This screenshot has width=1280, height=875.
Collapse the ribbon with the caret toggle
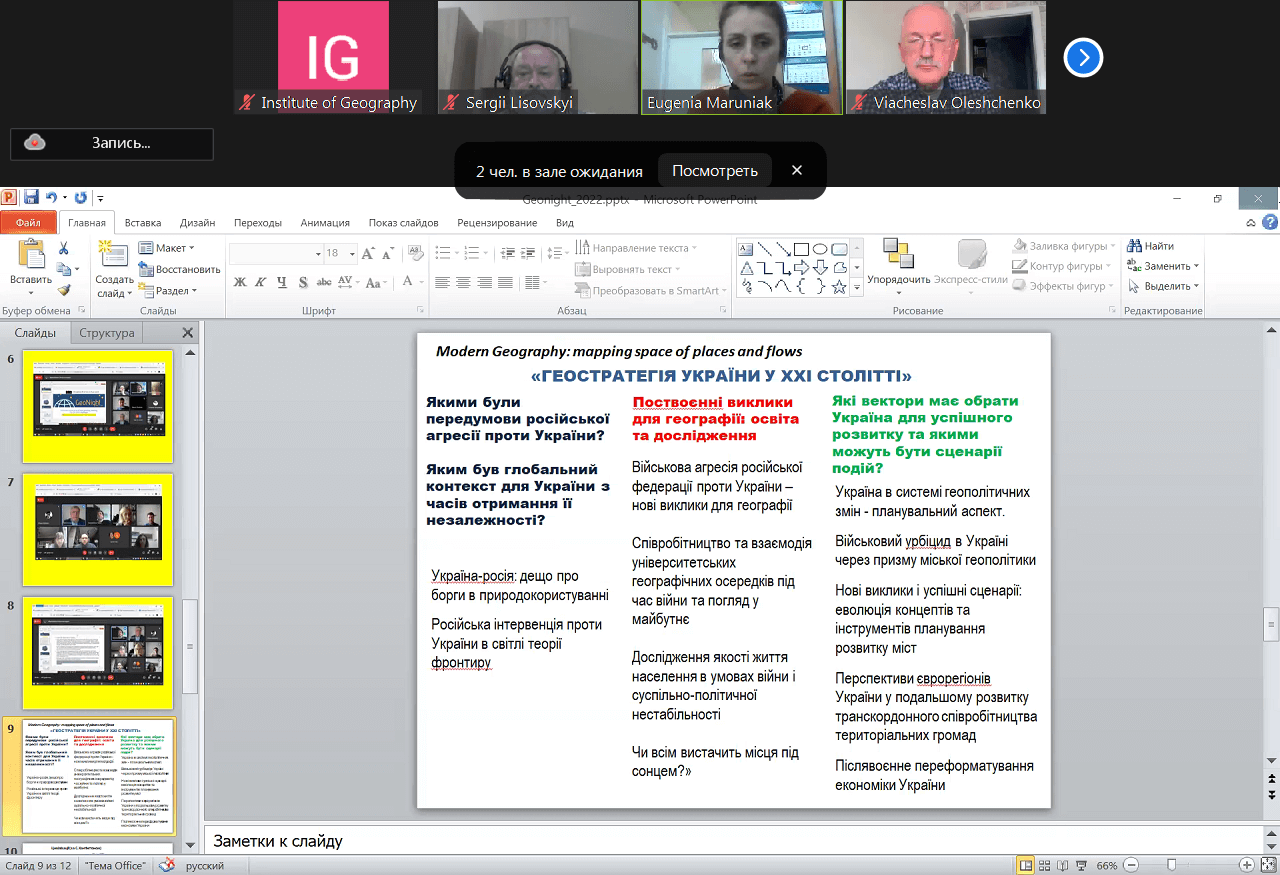click(1249, 222)
